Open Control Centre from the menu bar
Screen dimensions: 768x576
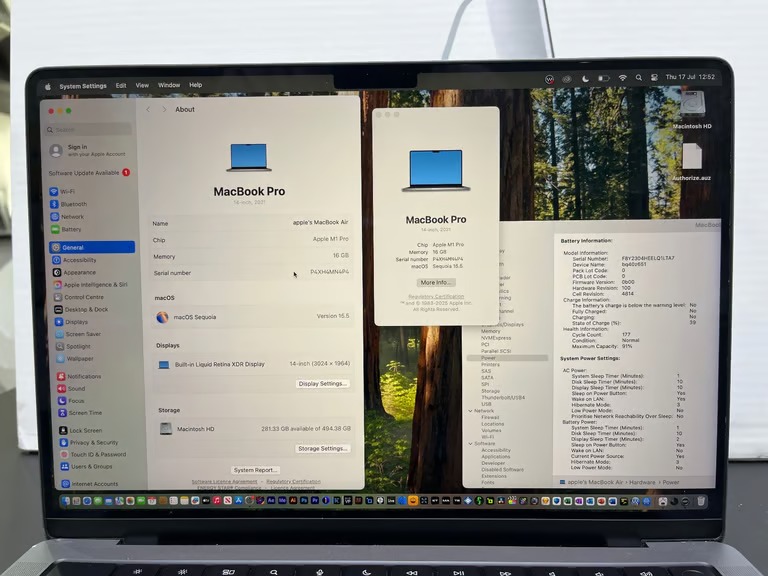pyautogui.click(x=654, y=77)
